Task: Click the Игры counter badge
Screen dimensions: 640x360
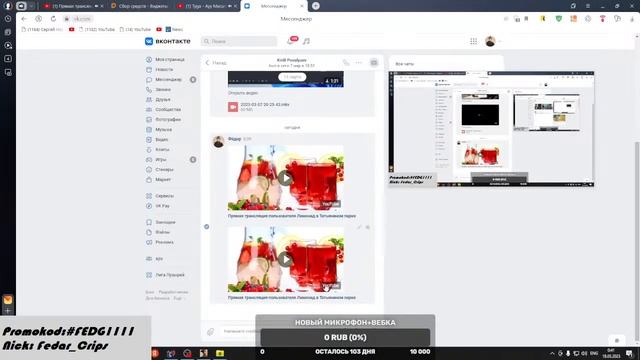Action: tap(193, 160)
